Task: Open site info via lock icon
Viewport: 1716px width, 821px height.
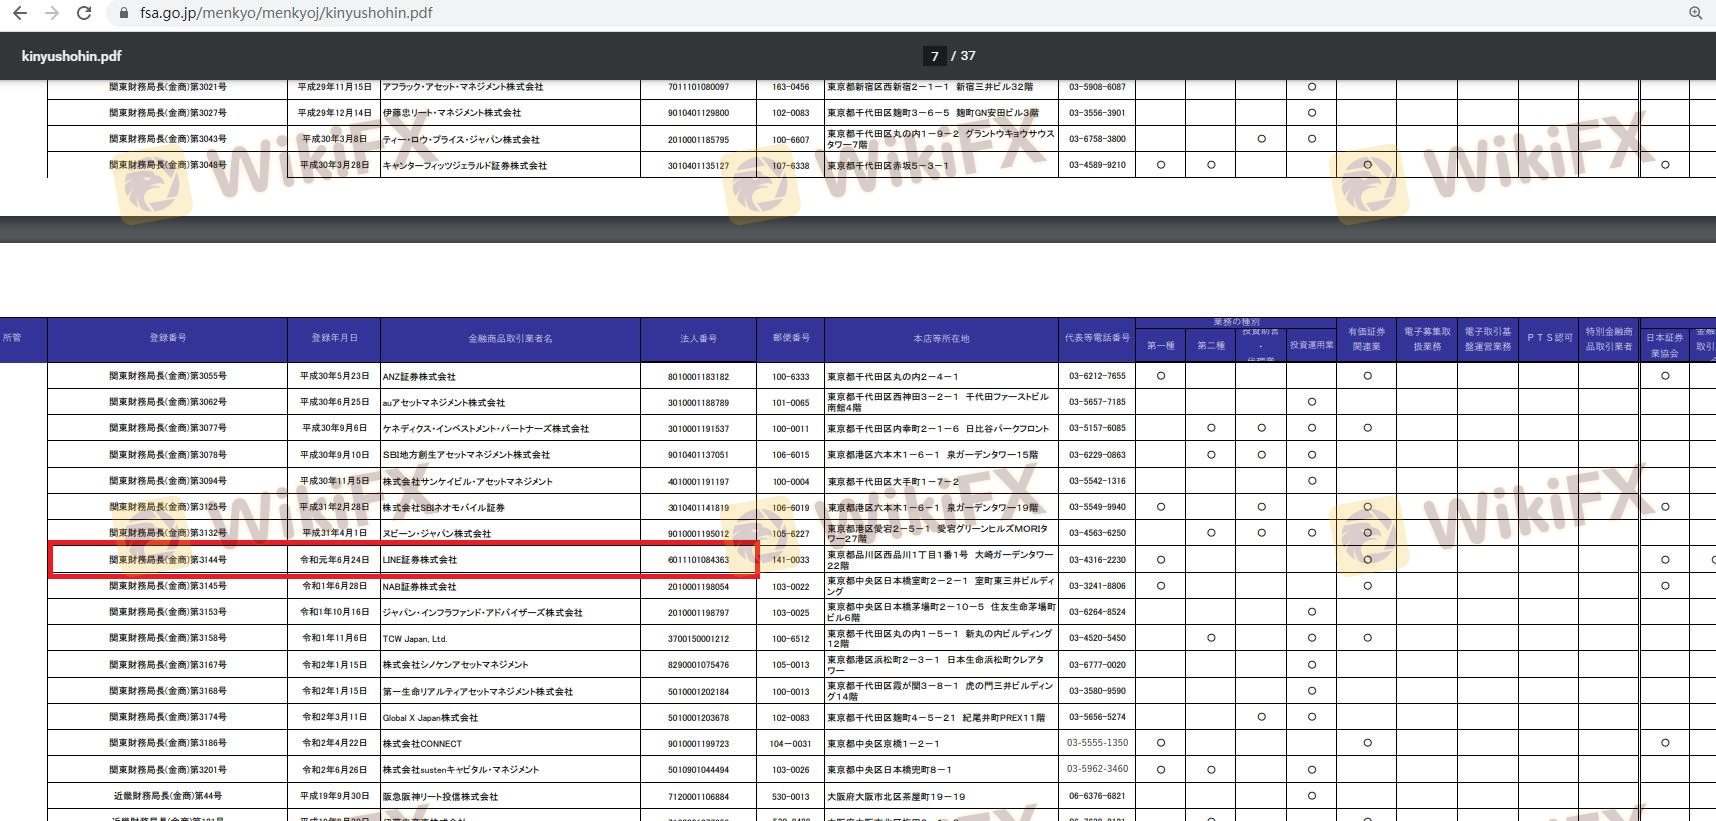Action: tap(124, 13)
